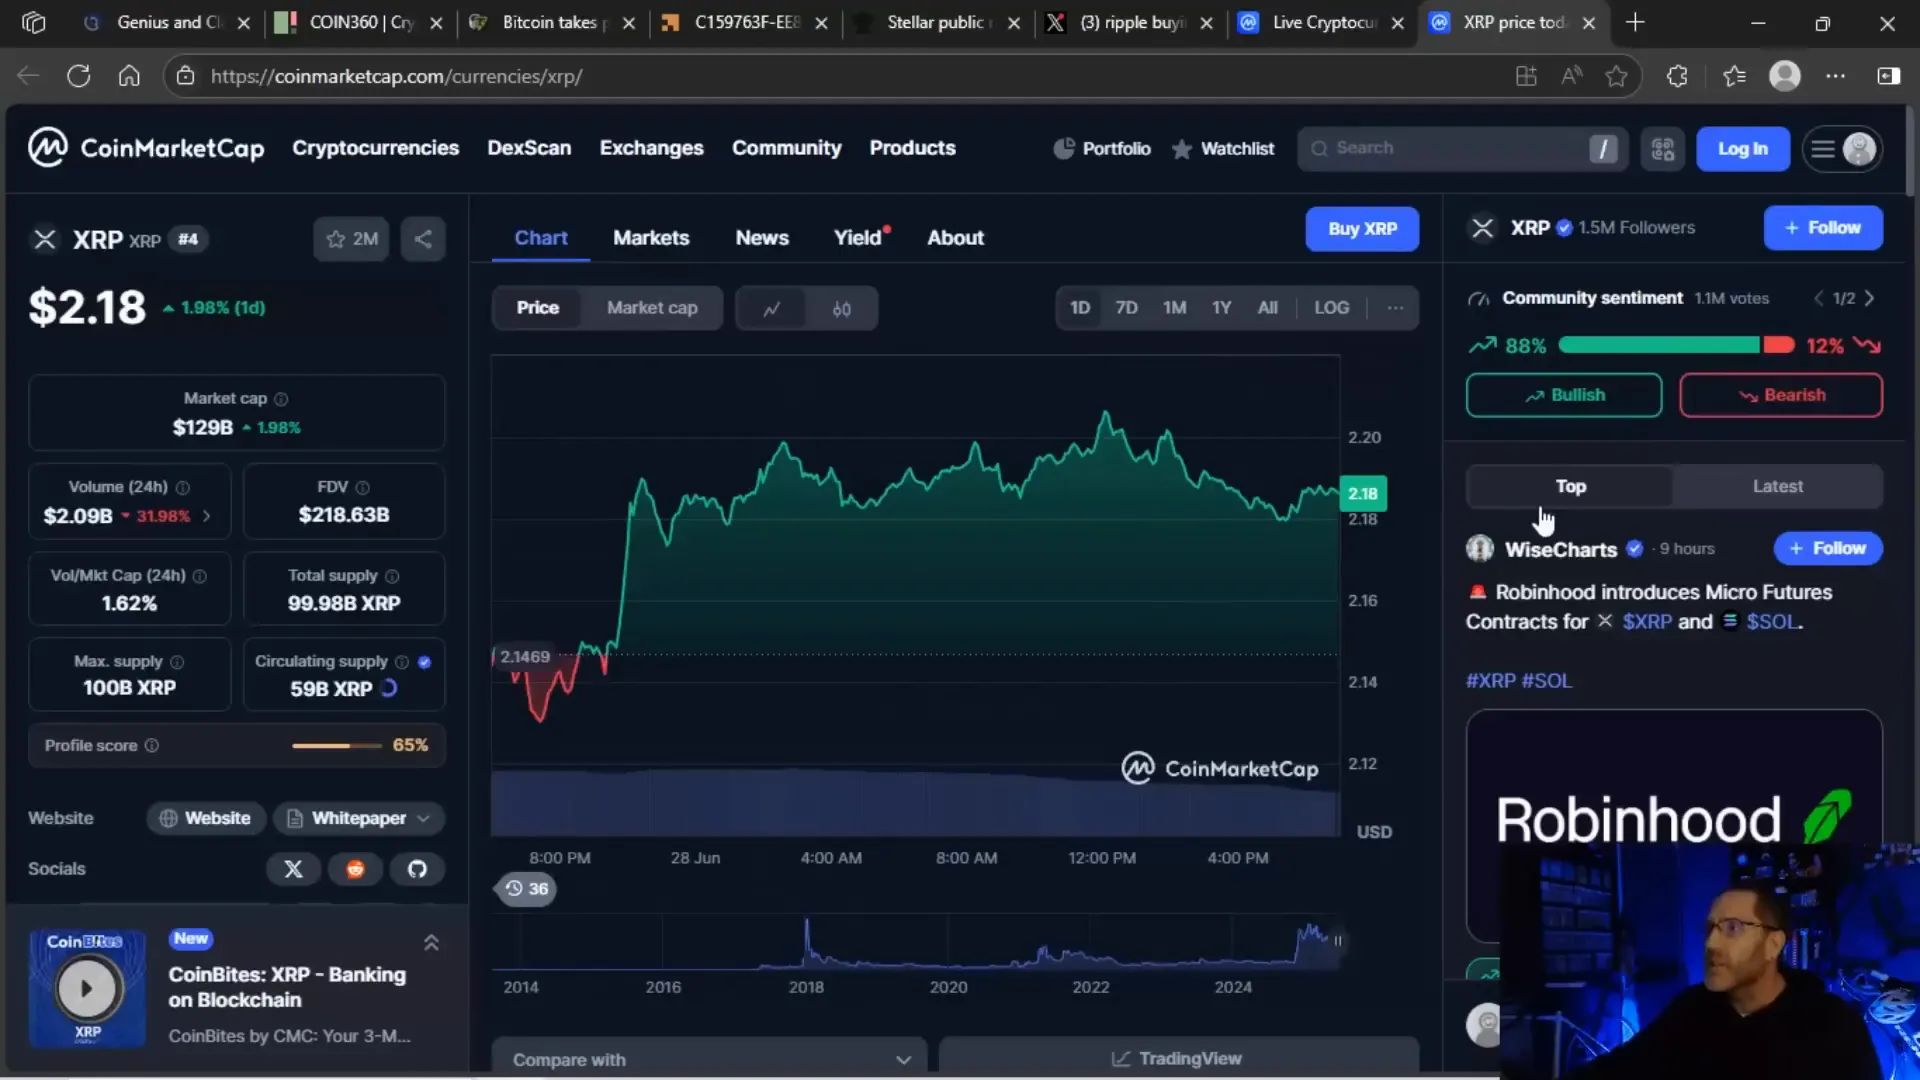The width and height of the screenshot is (1920, 1080).
Task: Open the GitHub social link
Action: coord(417,869)
